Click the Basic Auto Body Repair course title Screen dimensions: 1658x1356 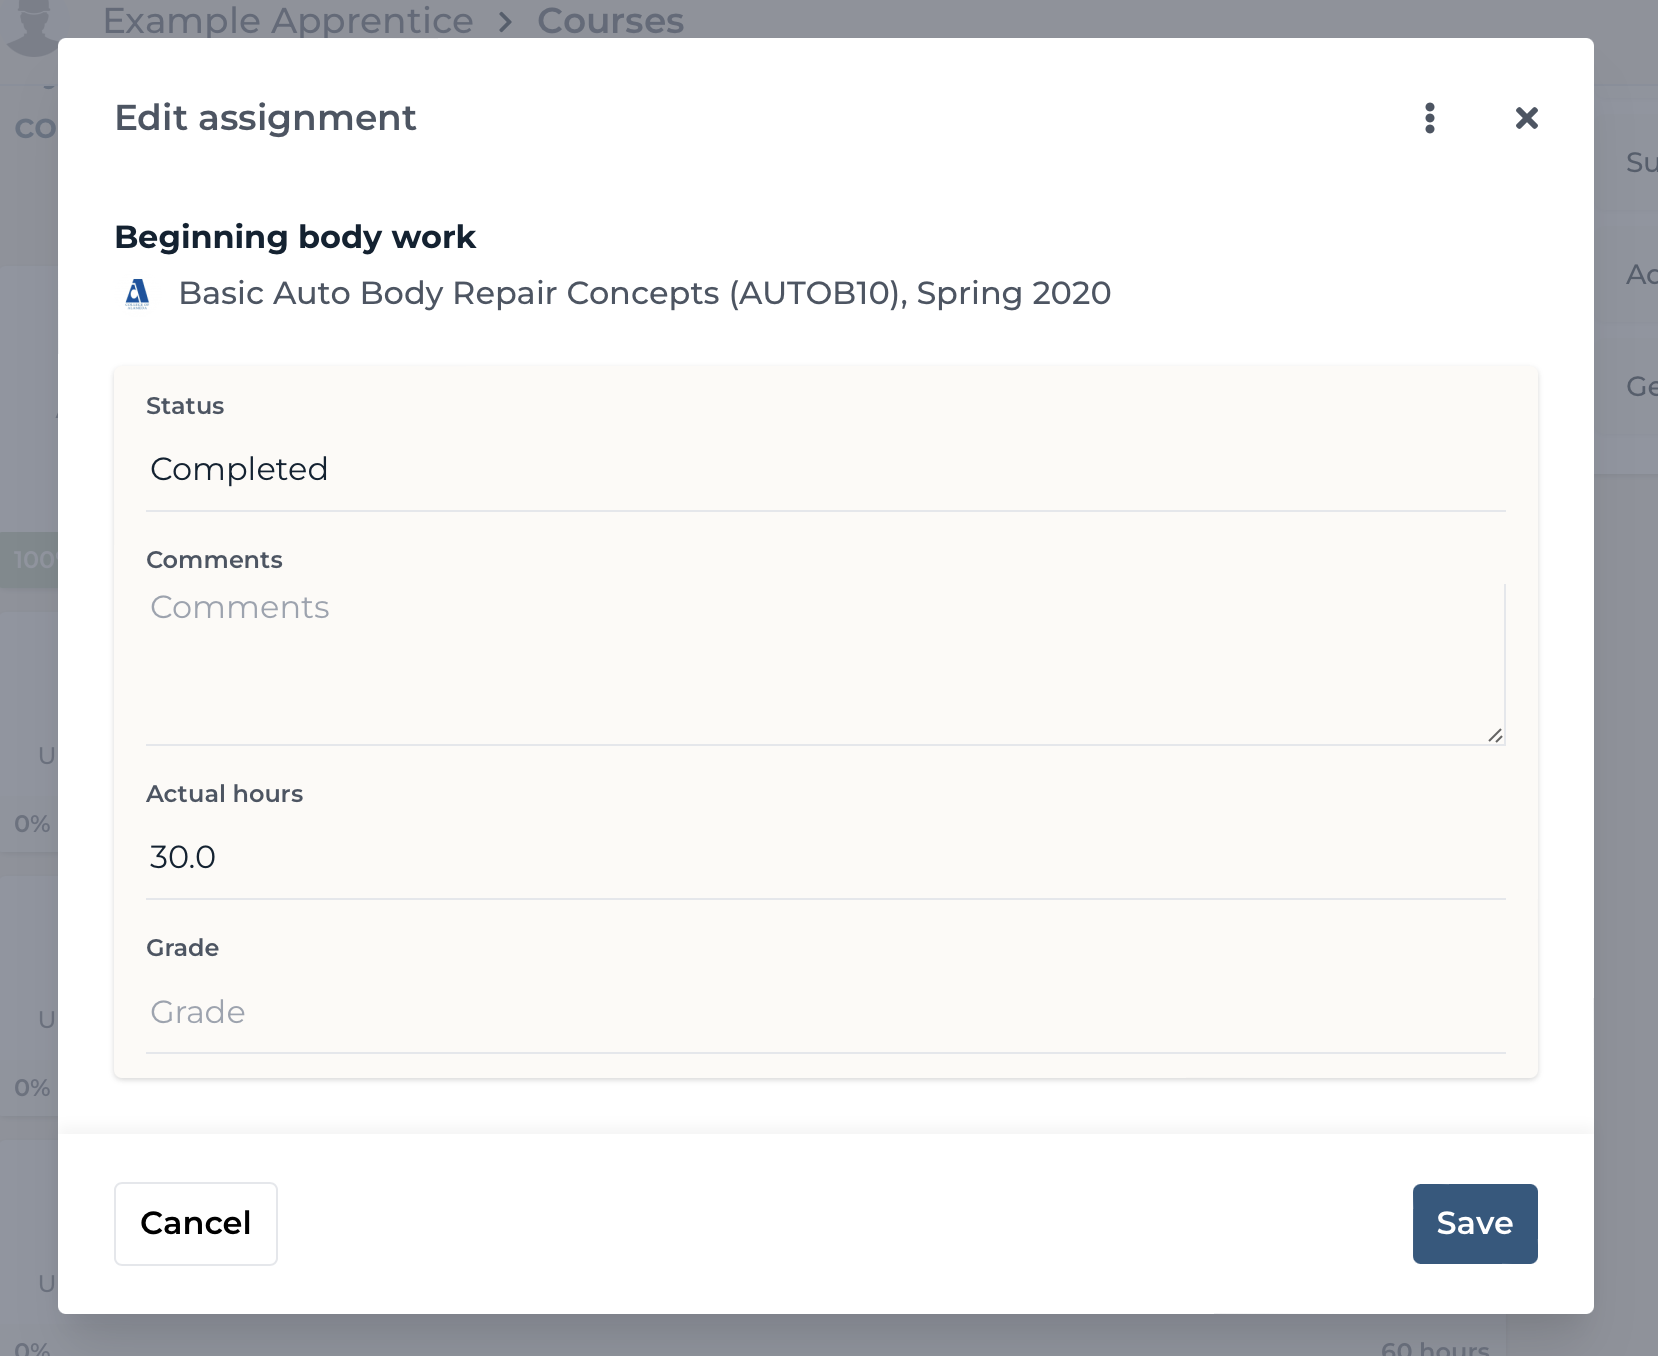point(644,293)
